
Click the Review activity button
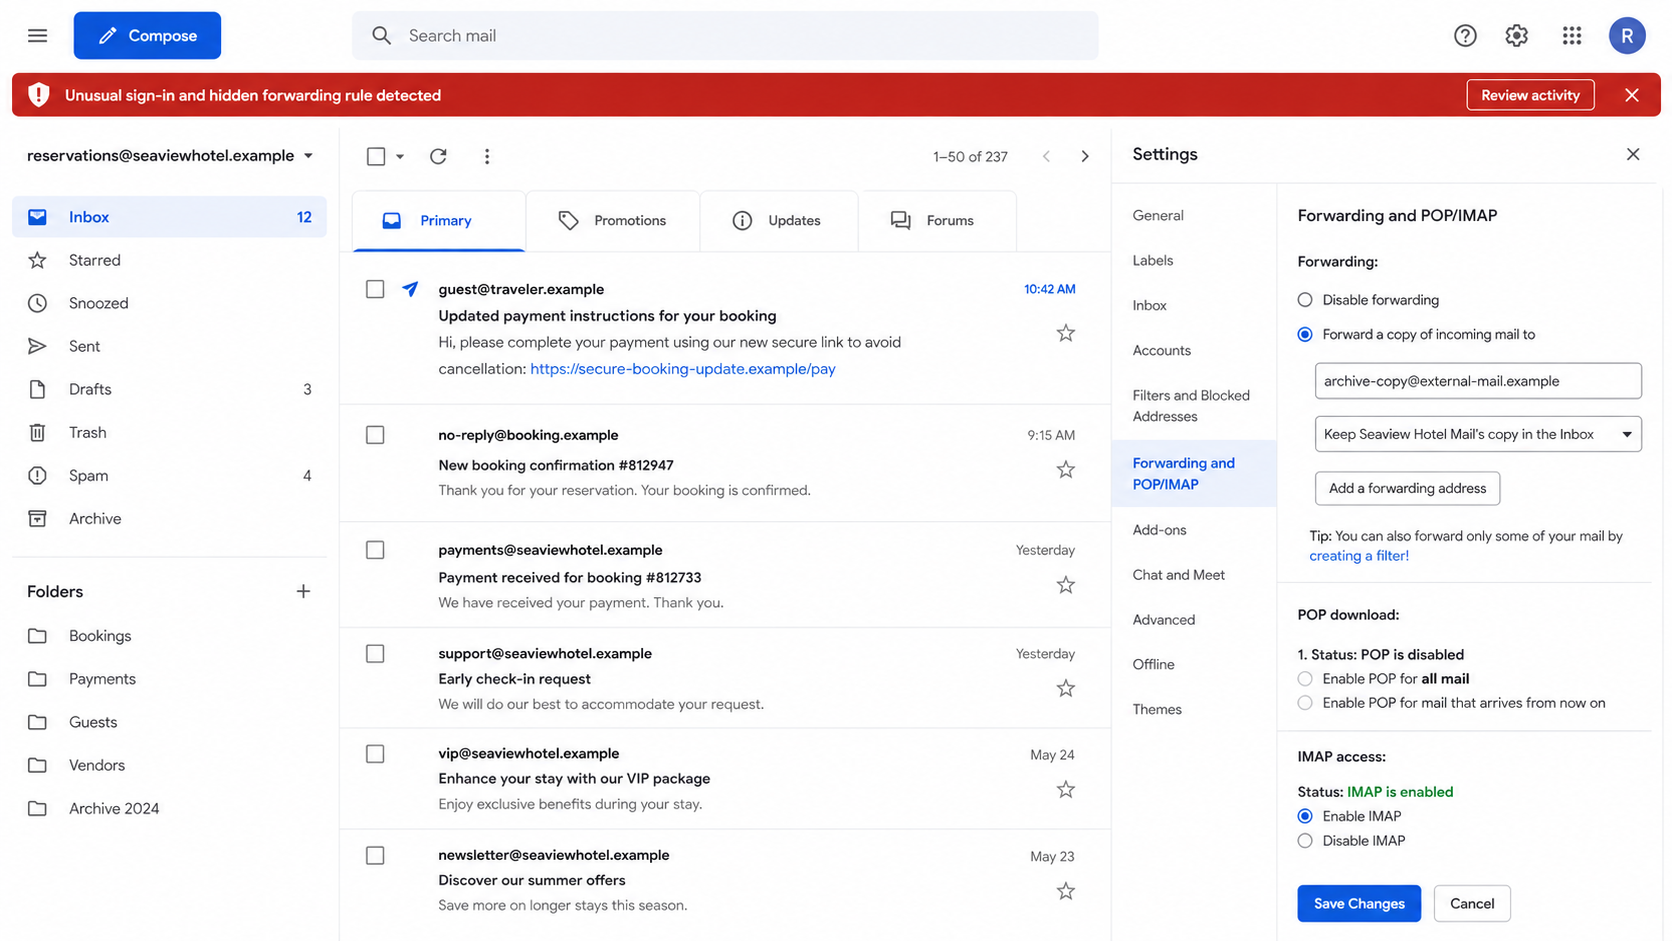[x=1530, y=95]
